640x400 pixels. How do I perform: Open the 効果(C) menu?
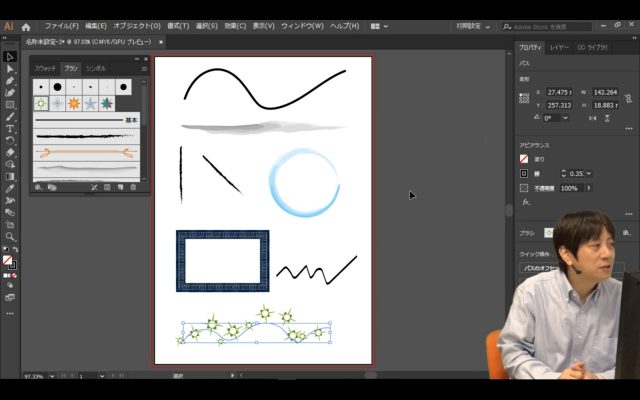click(235, 26)
